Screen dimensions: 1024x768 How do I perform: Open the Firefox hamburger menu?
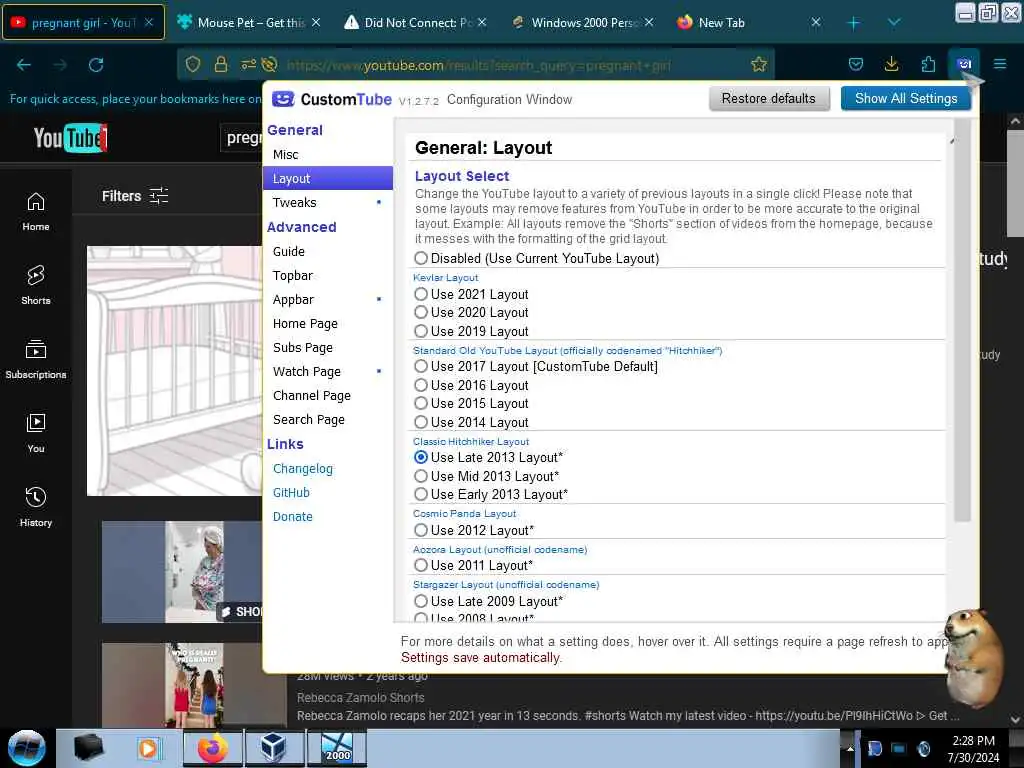pos(1000,64)
